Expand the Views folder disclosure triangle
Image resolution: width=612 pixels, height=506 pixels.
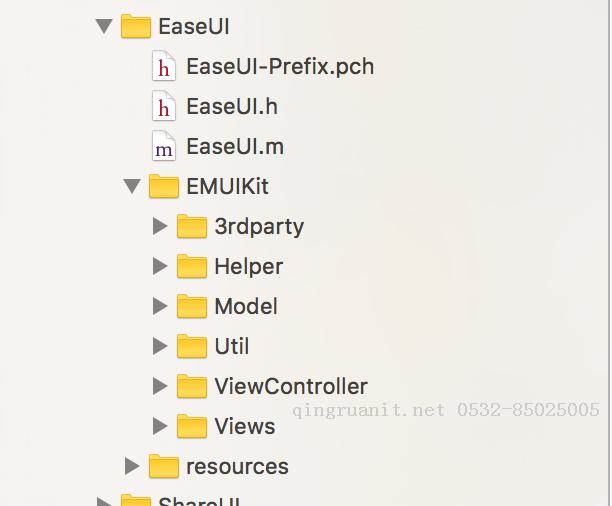click(160, 426)
